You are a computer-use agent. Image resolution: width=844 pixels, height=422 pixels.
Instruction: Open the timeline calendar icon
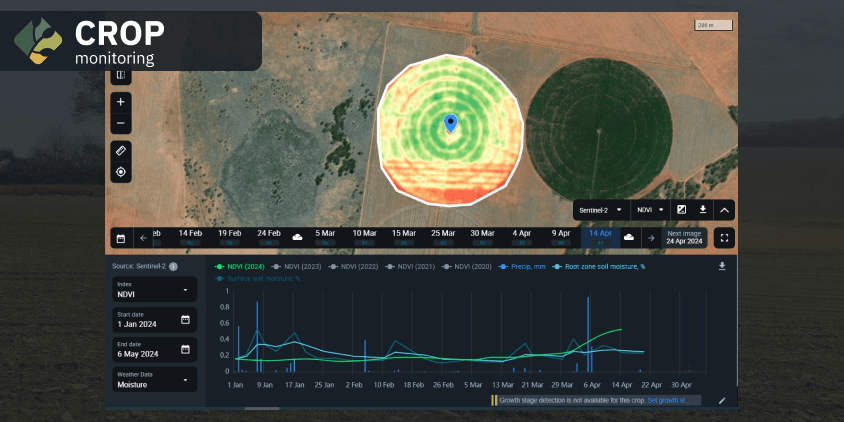[121, 238]
